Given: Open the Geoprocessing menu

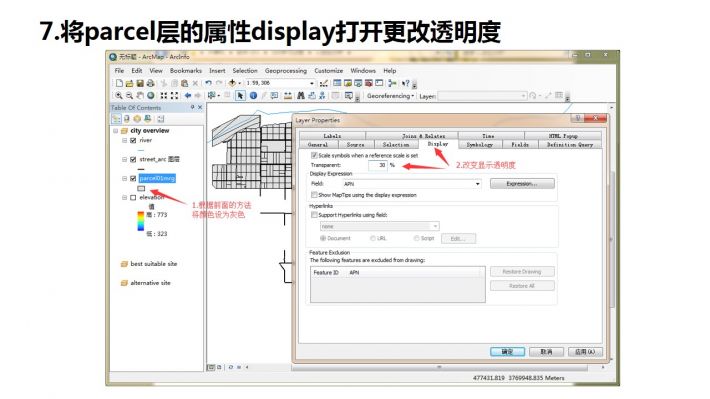Looking at the screenshot, I should click(x=286, y=71).
